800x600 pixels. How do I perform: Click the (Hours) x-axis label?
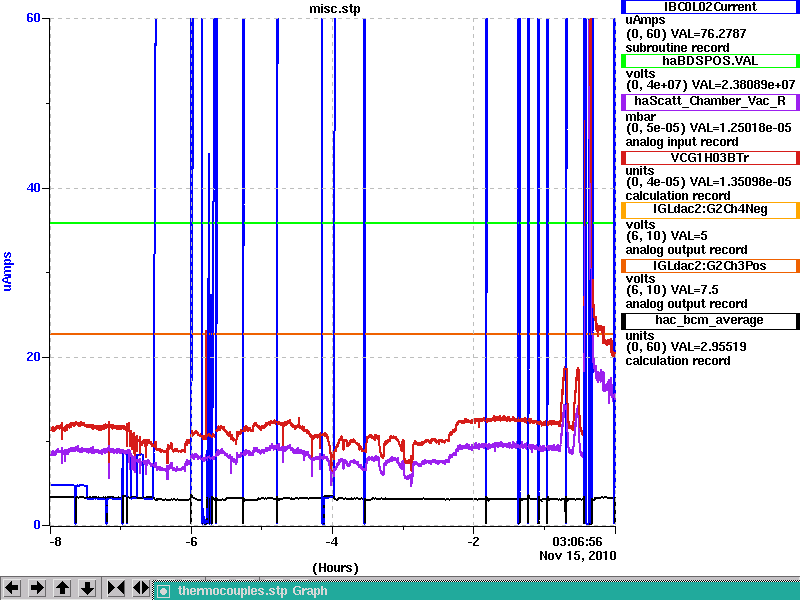(x=335, y=568)
